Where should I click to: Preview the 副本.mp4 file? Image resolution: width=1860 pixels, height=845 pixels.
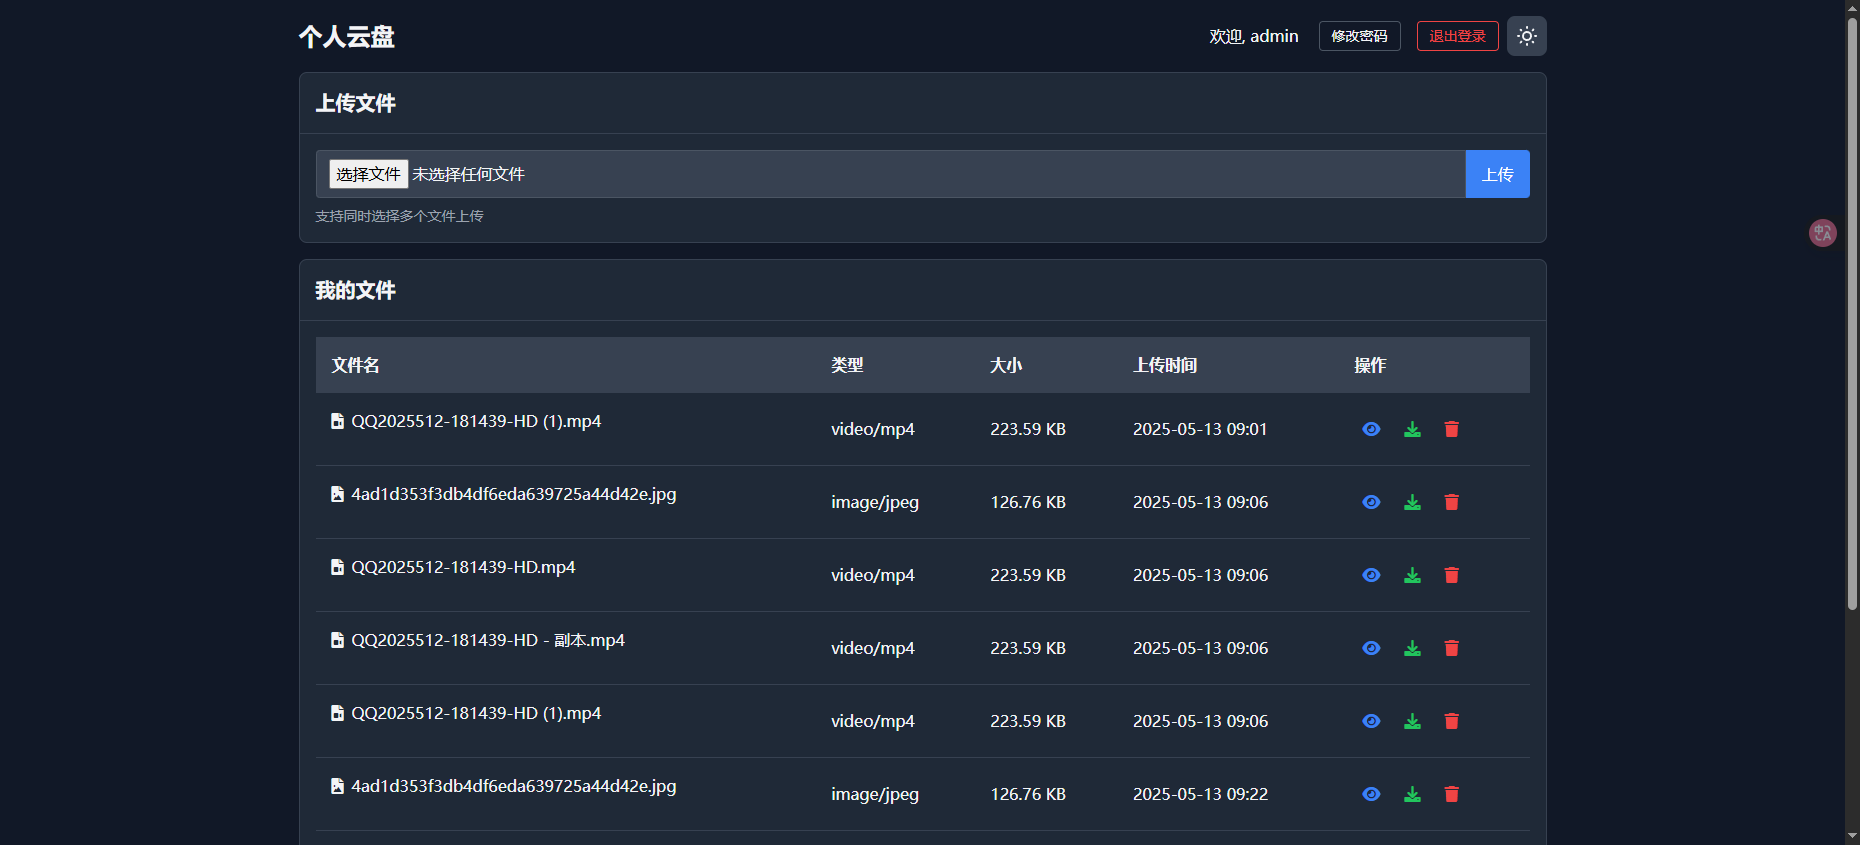click(1371, 648)
